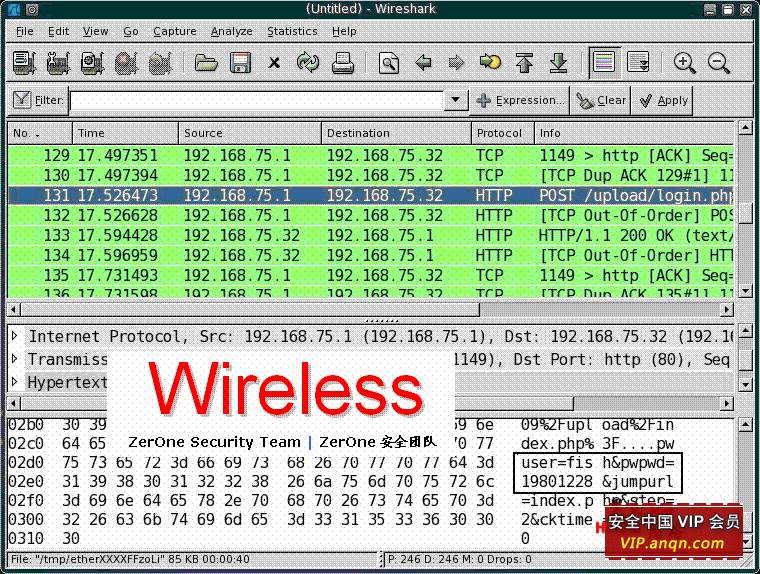Image resolution: width=760 pixels, height=574 pixels.
Task: Packet list horizontal scroll right arrow
Action: pyautogui.click(x=727, y=309)
